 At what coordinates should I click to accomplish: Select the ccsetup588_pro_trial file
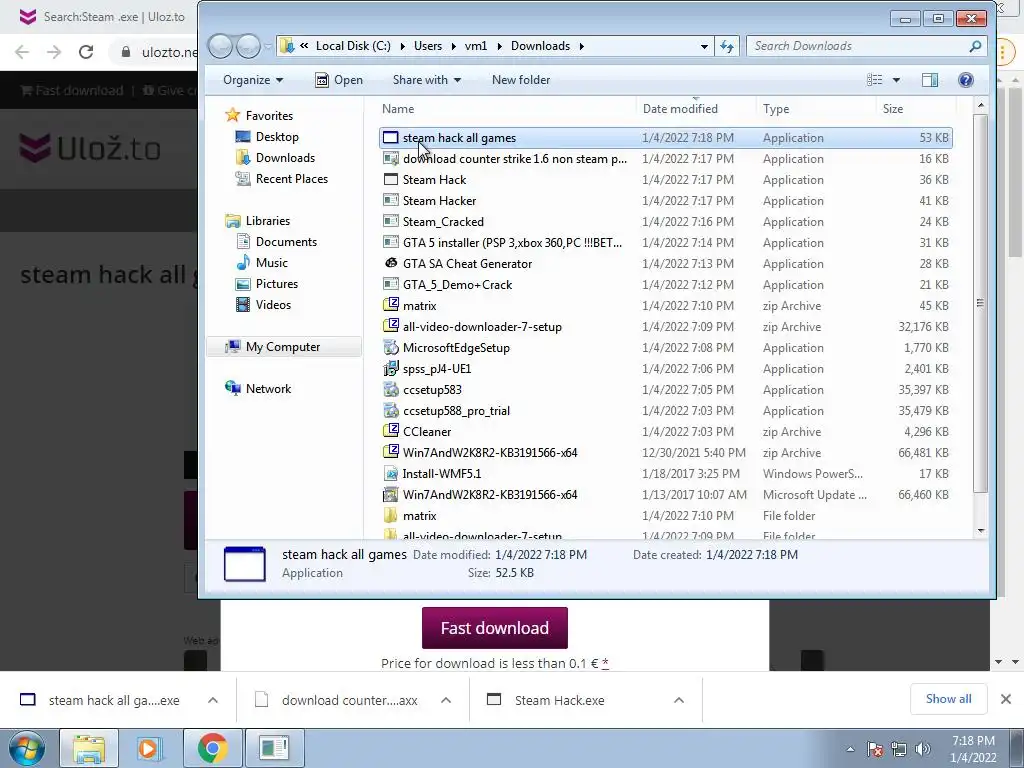pos(666,411)
